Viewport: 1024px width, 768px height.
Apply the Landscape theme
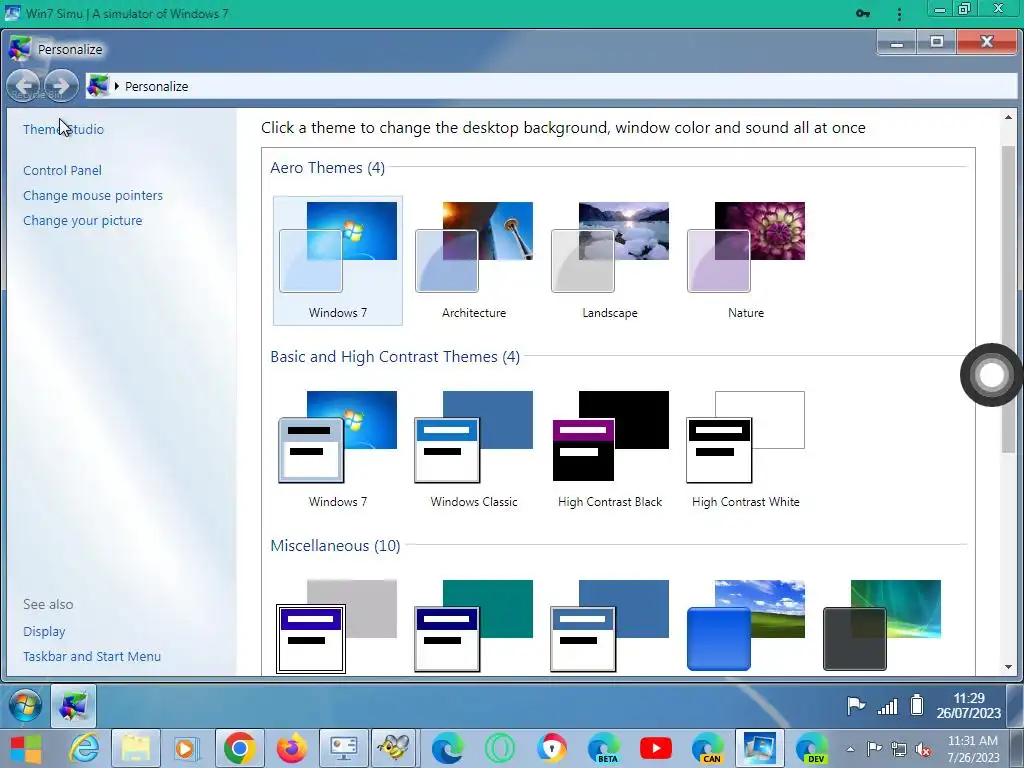610,261
